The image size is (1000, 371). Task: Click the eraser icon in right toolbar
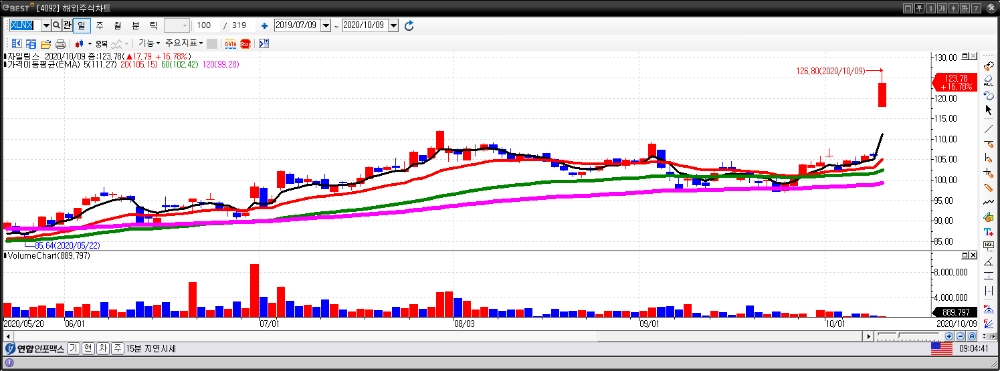[x=989, y=80]
